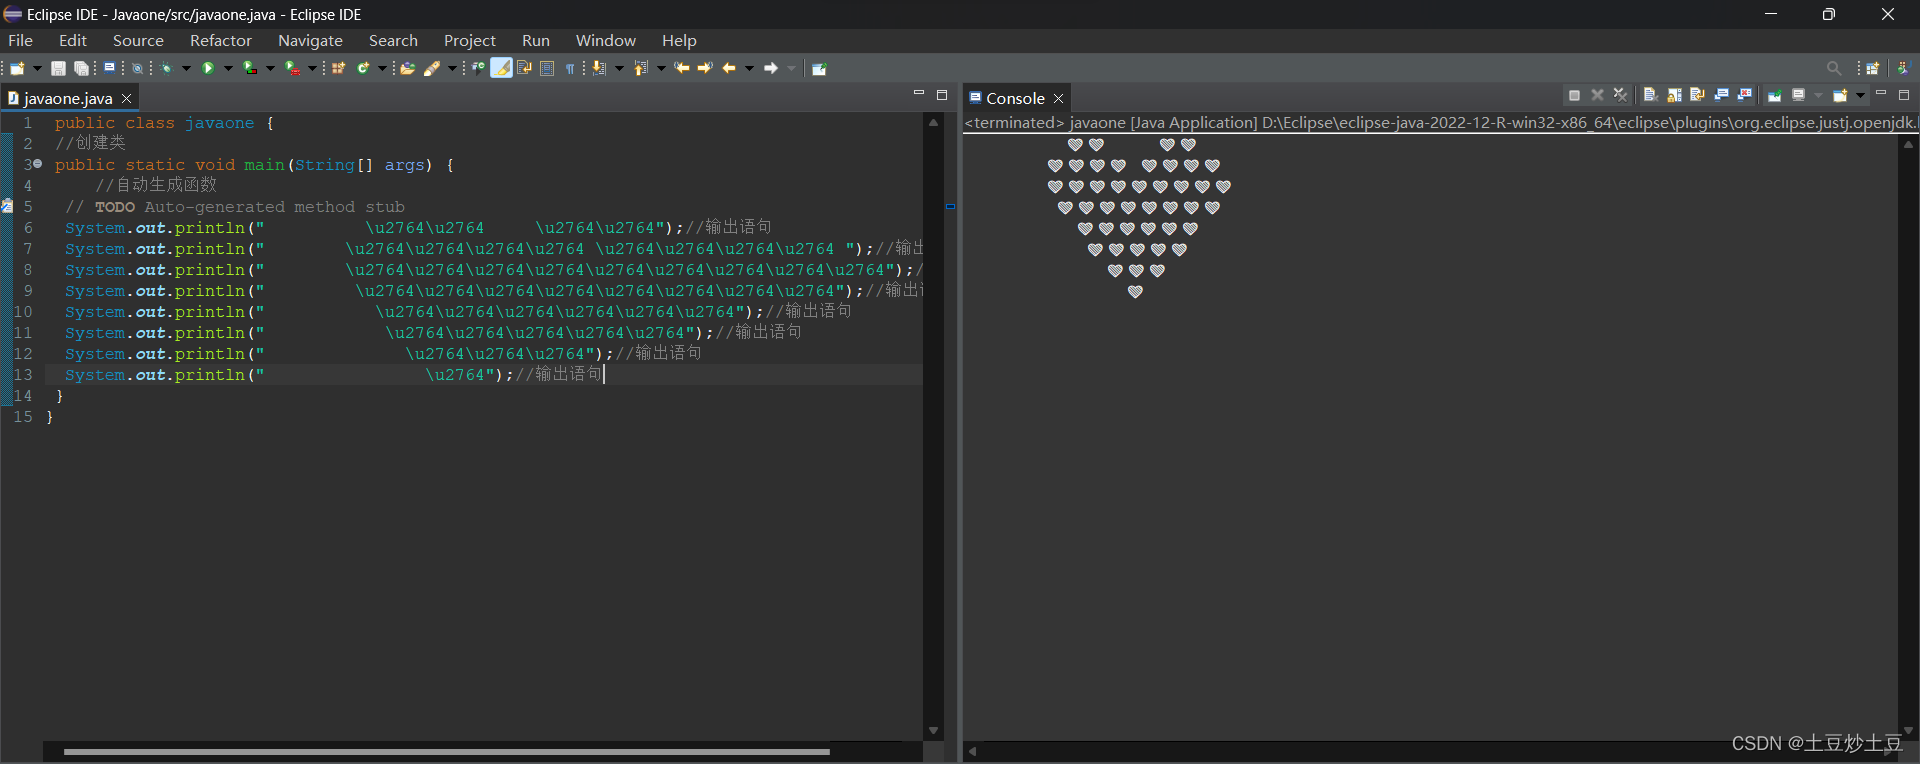This screenshot has height=764, width=1920.
Task: Click the editor scroll-down arrow
Action: click(933, 731)
